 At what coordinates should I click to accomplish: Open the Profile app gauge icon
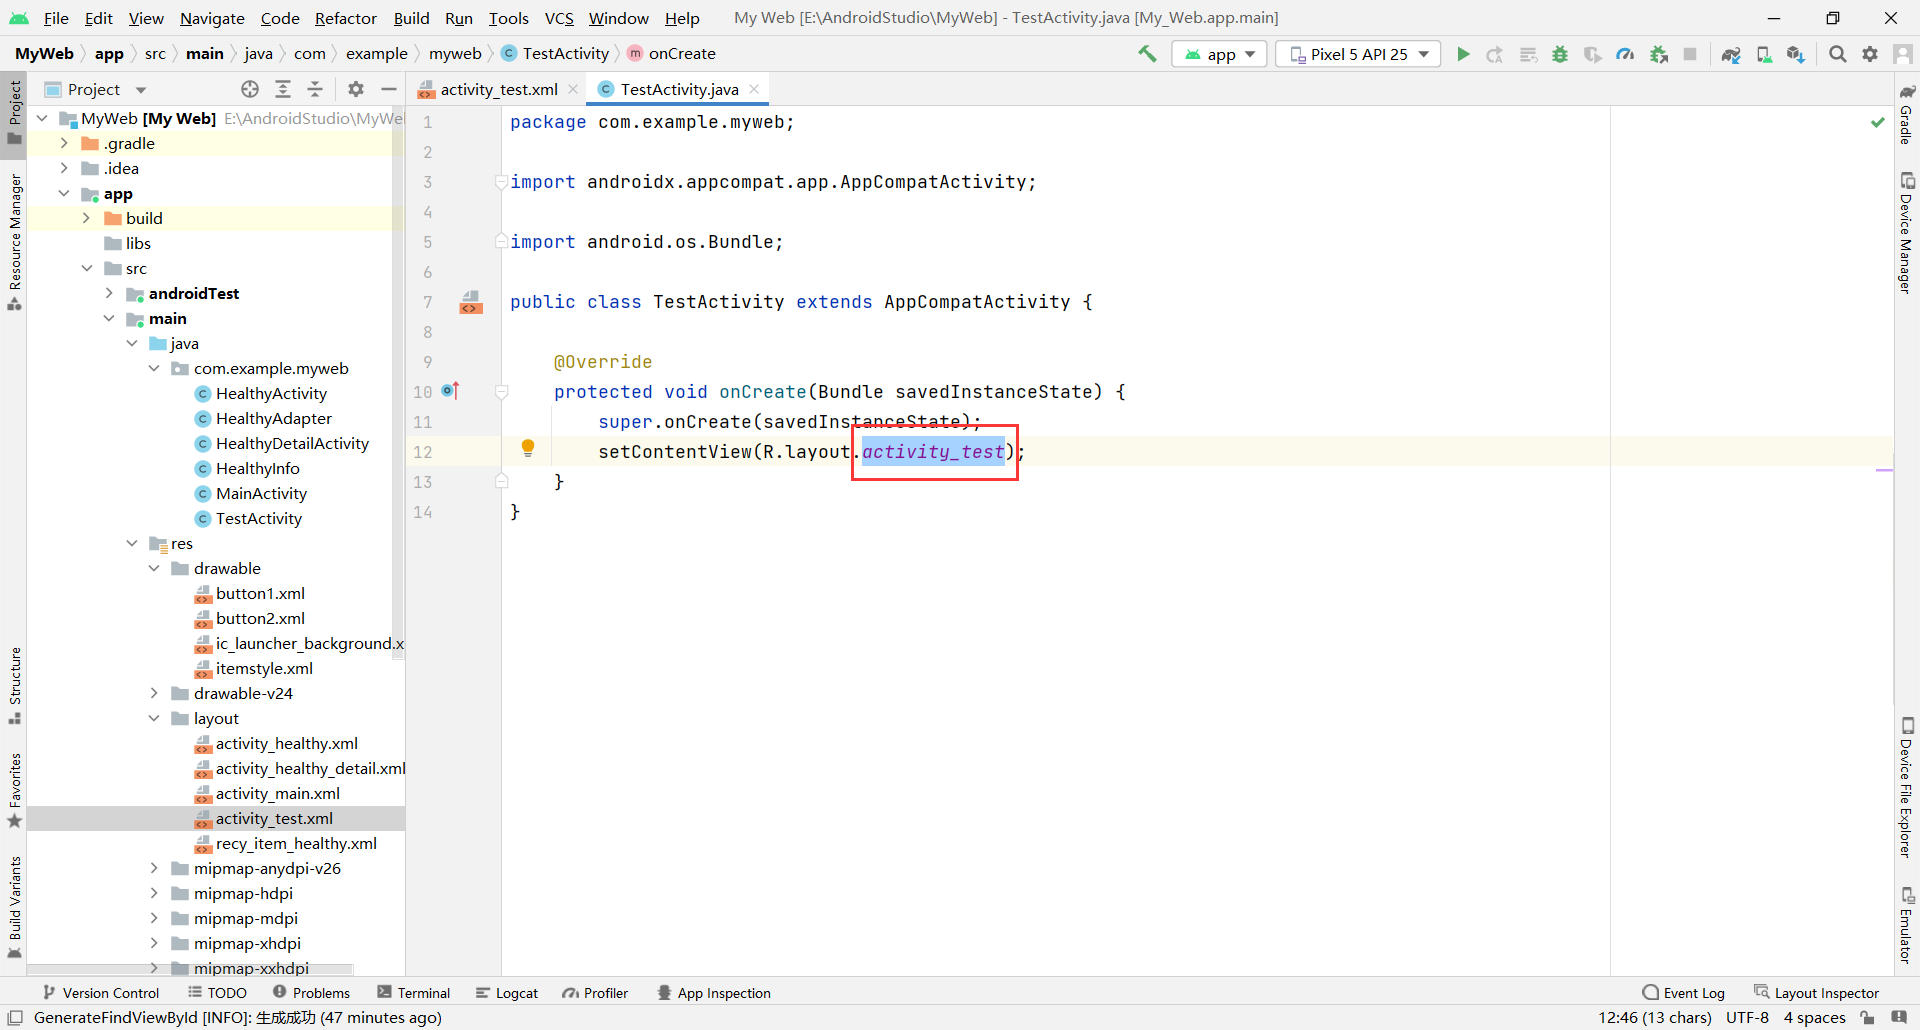pos(1626,54)
